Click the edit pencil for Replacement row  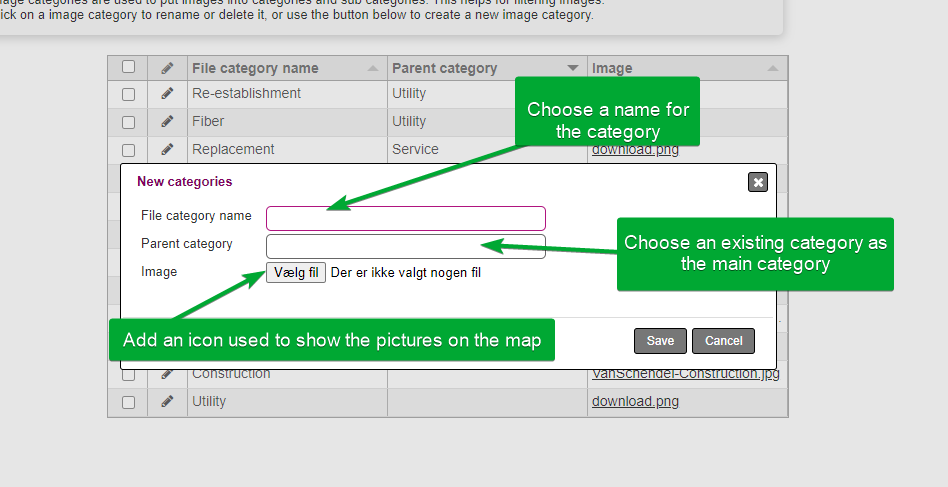click(167, 150)
